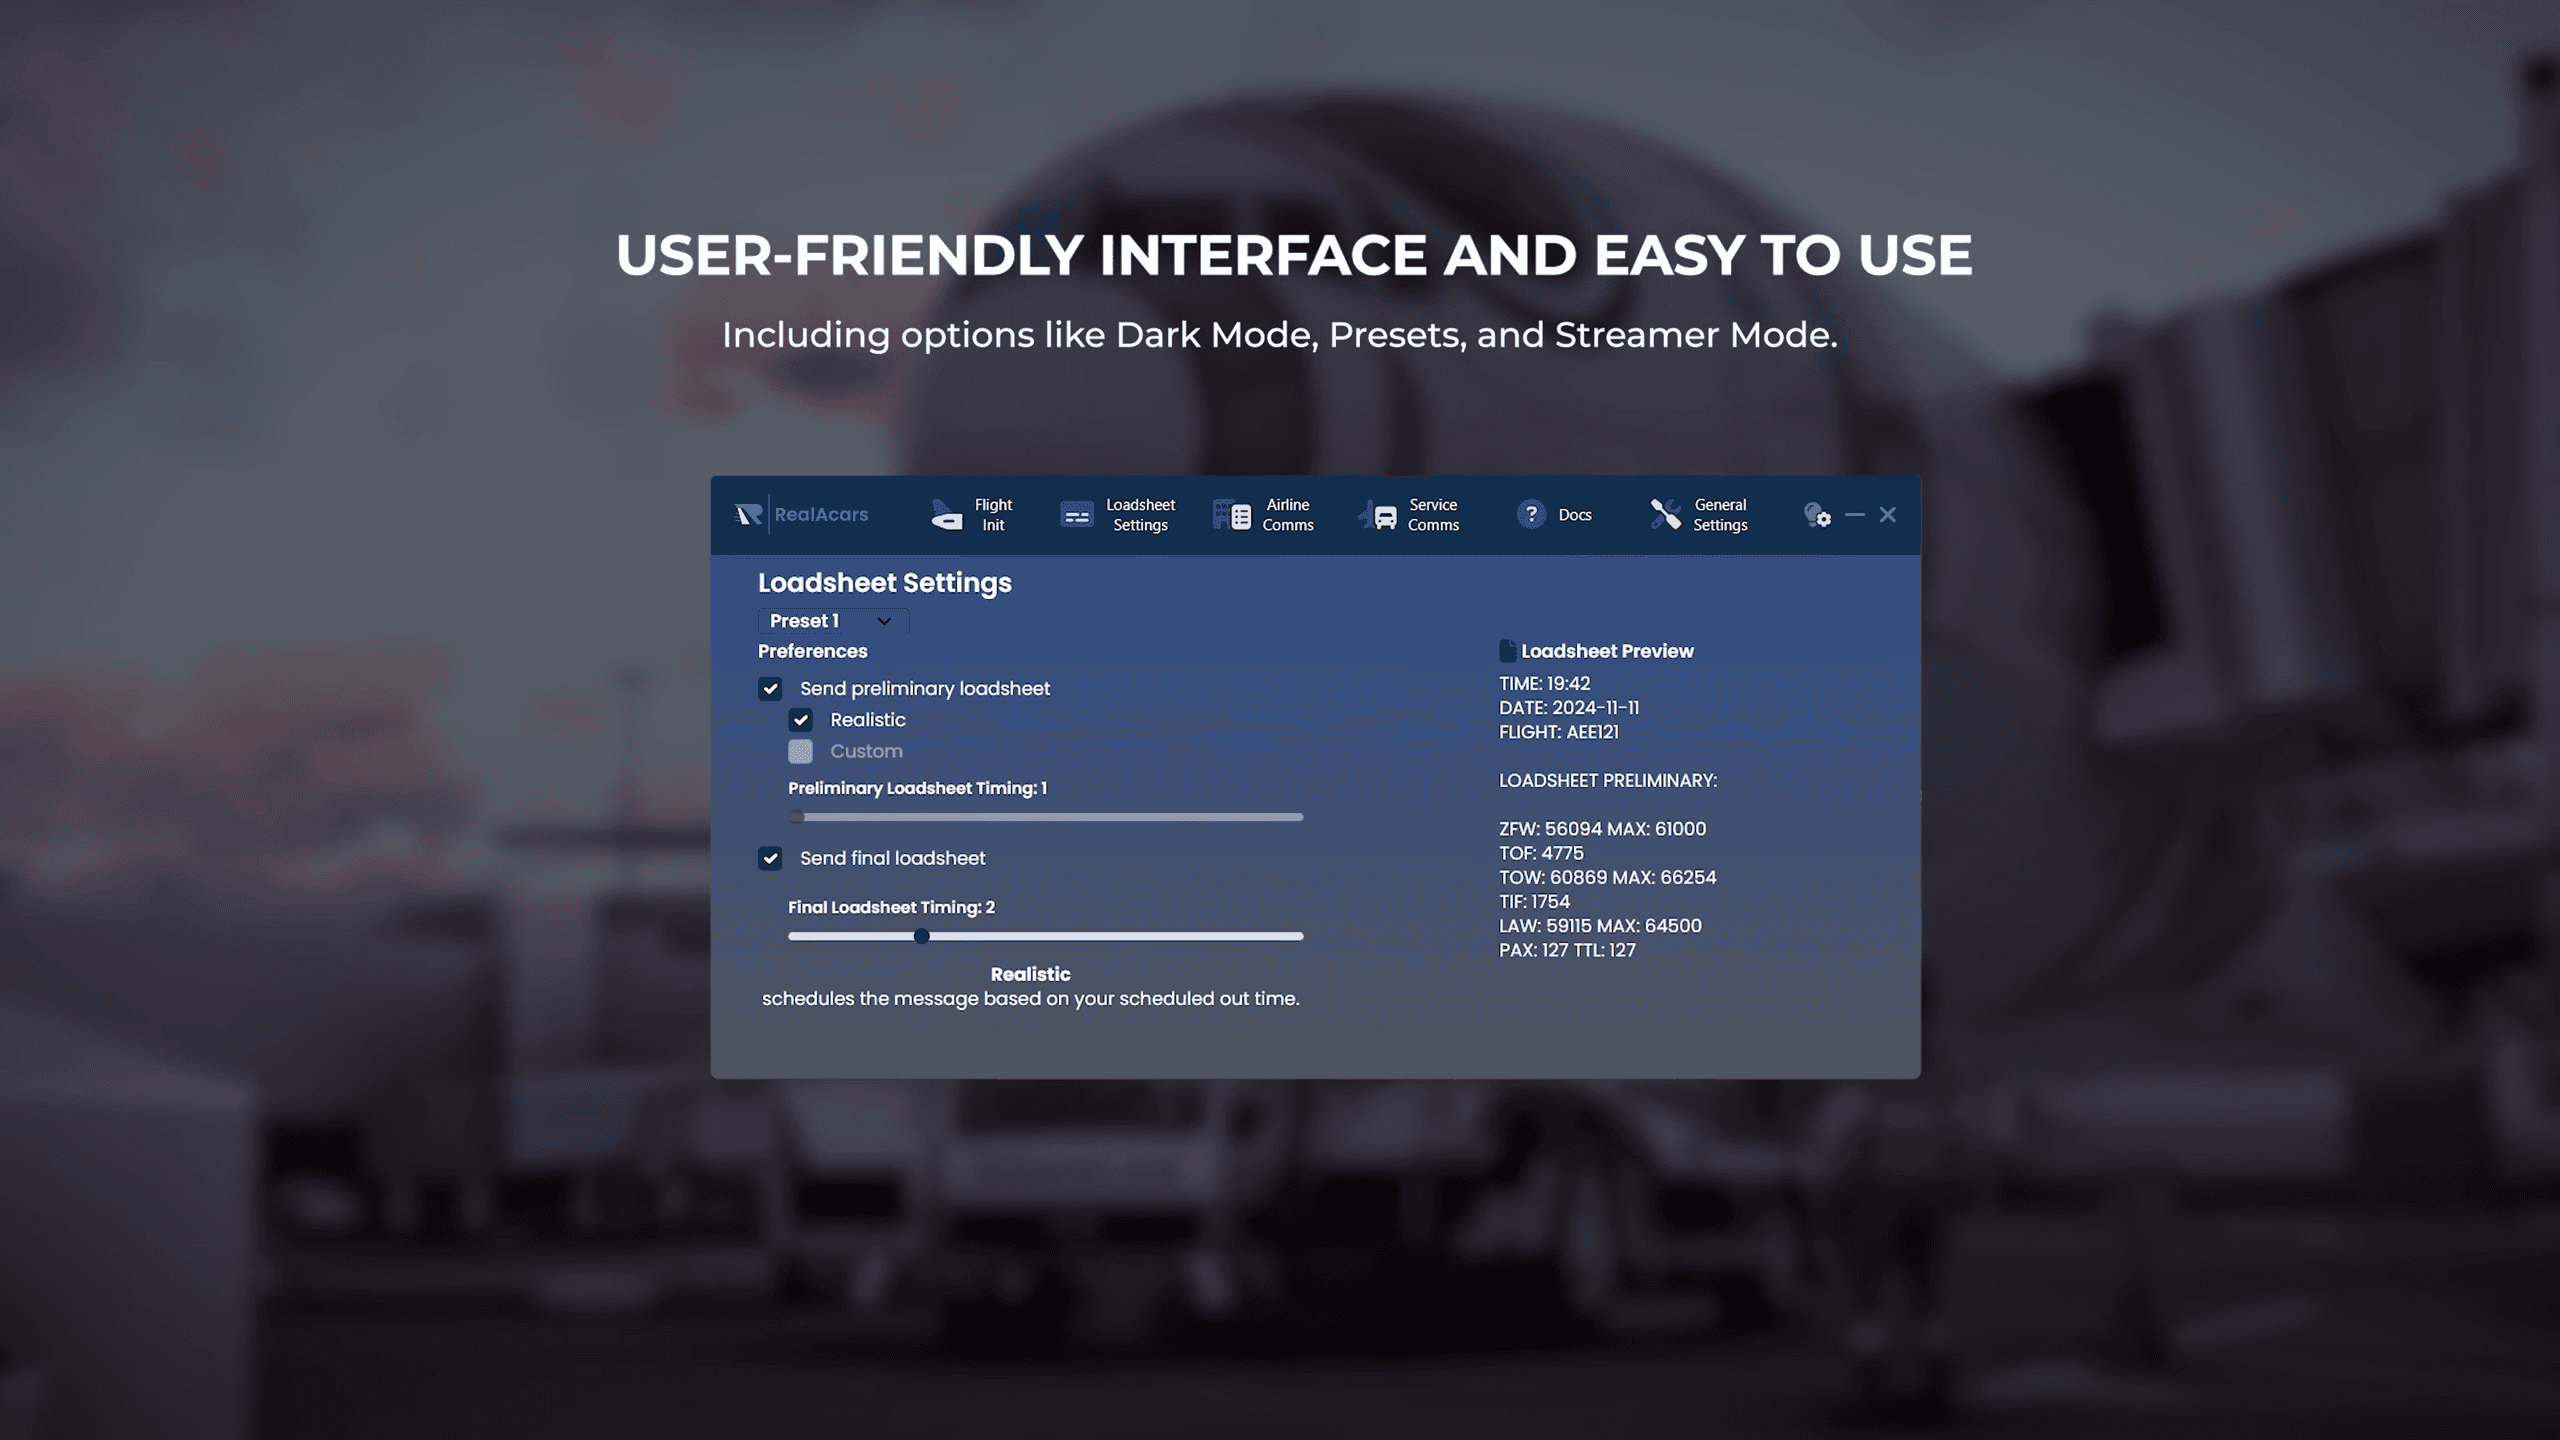Click the lightbulb gear theme icon
Image resolution: width=2560 pixels, height=1440 pixels.
pos(1817,515)
